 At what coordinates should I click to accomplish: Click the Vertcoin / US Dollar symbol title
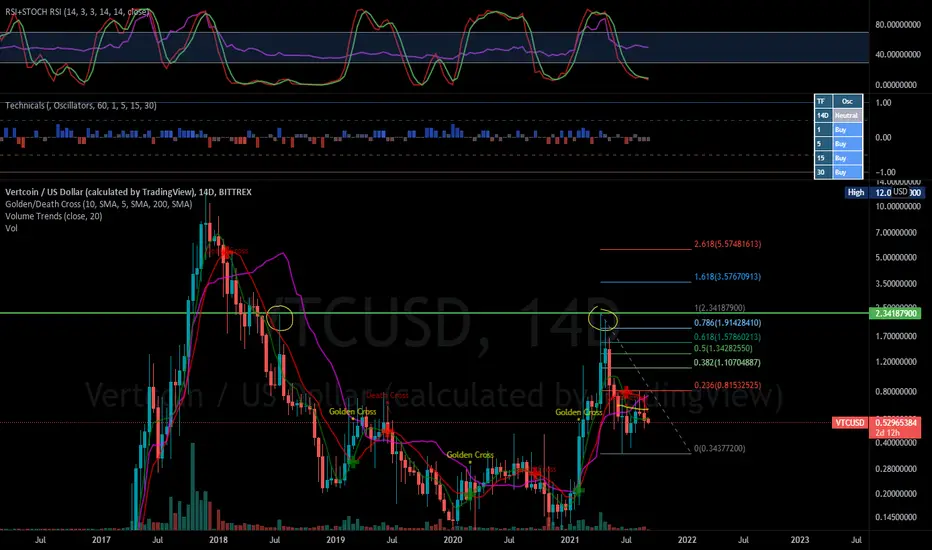click(x=128, y=192)
